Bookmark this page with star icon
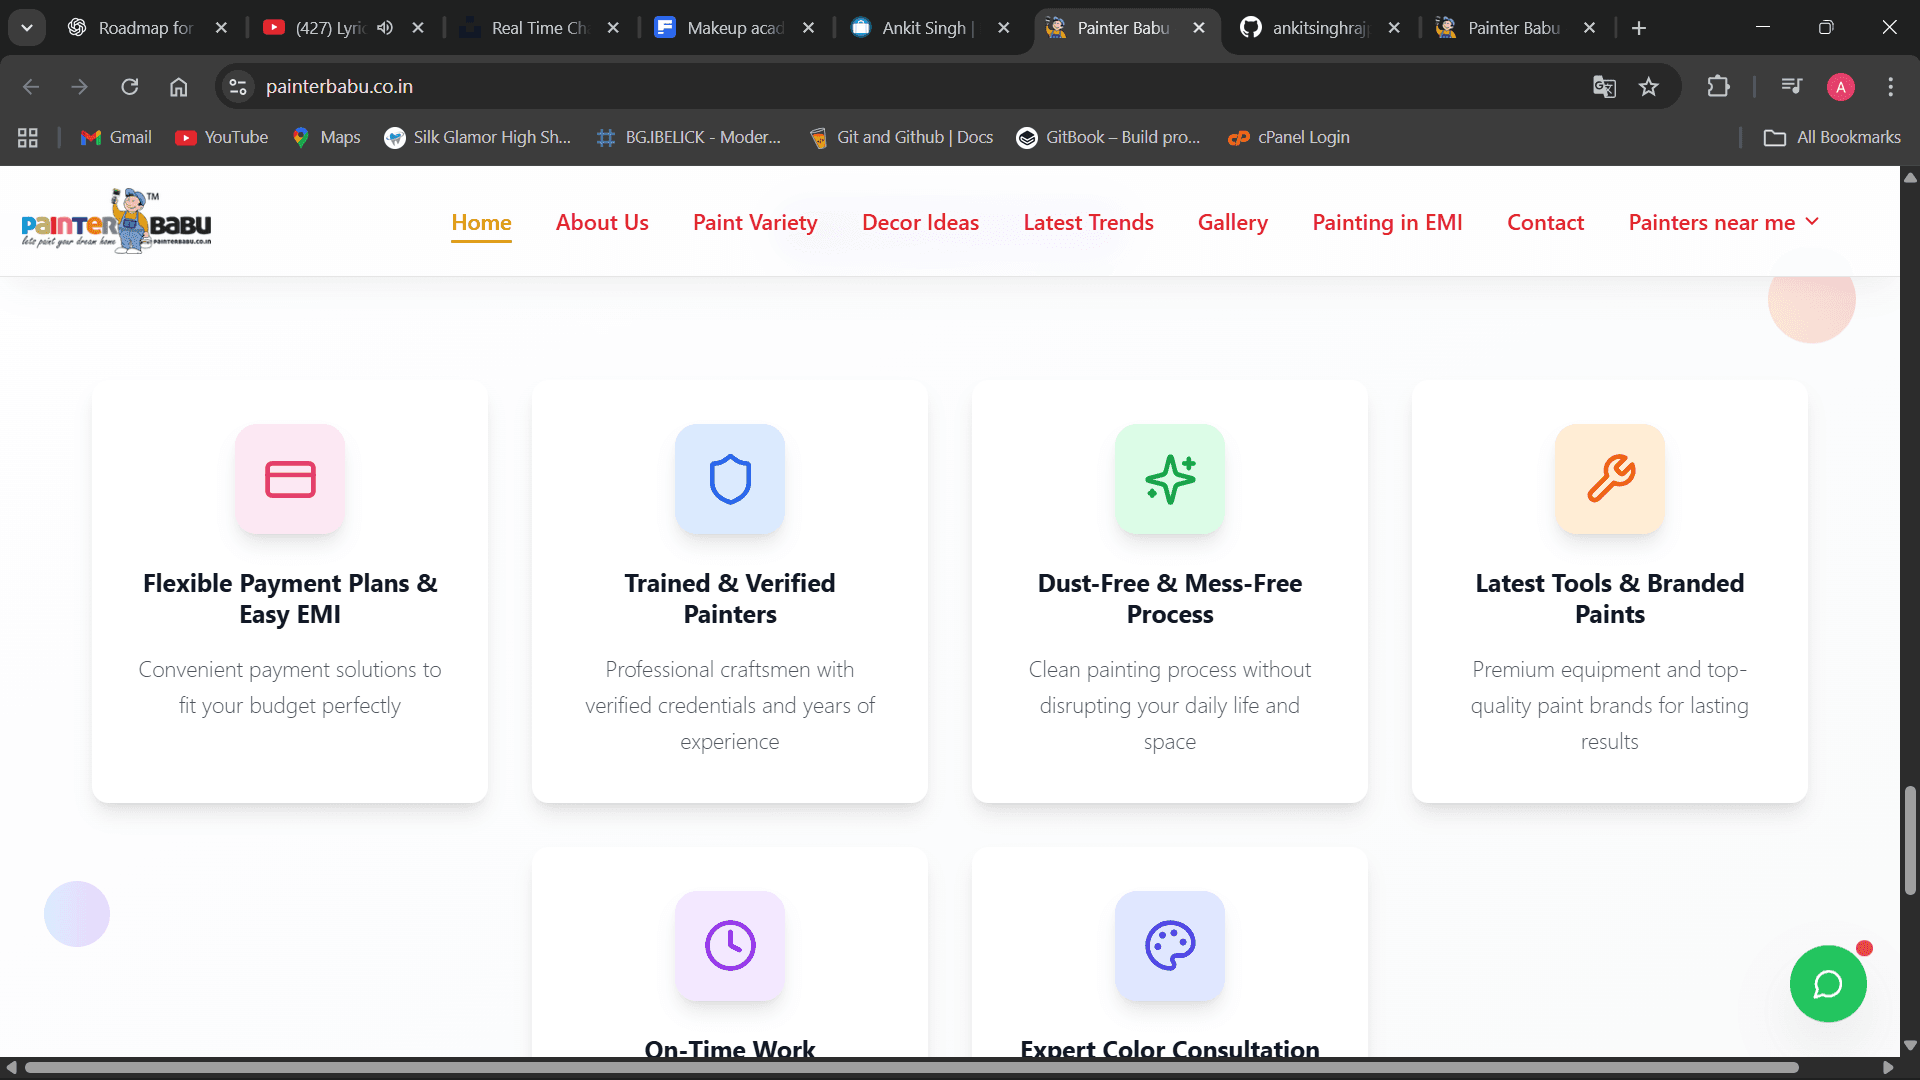 tap(1649, 87)
